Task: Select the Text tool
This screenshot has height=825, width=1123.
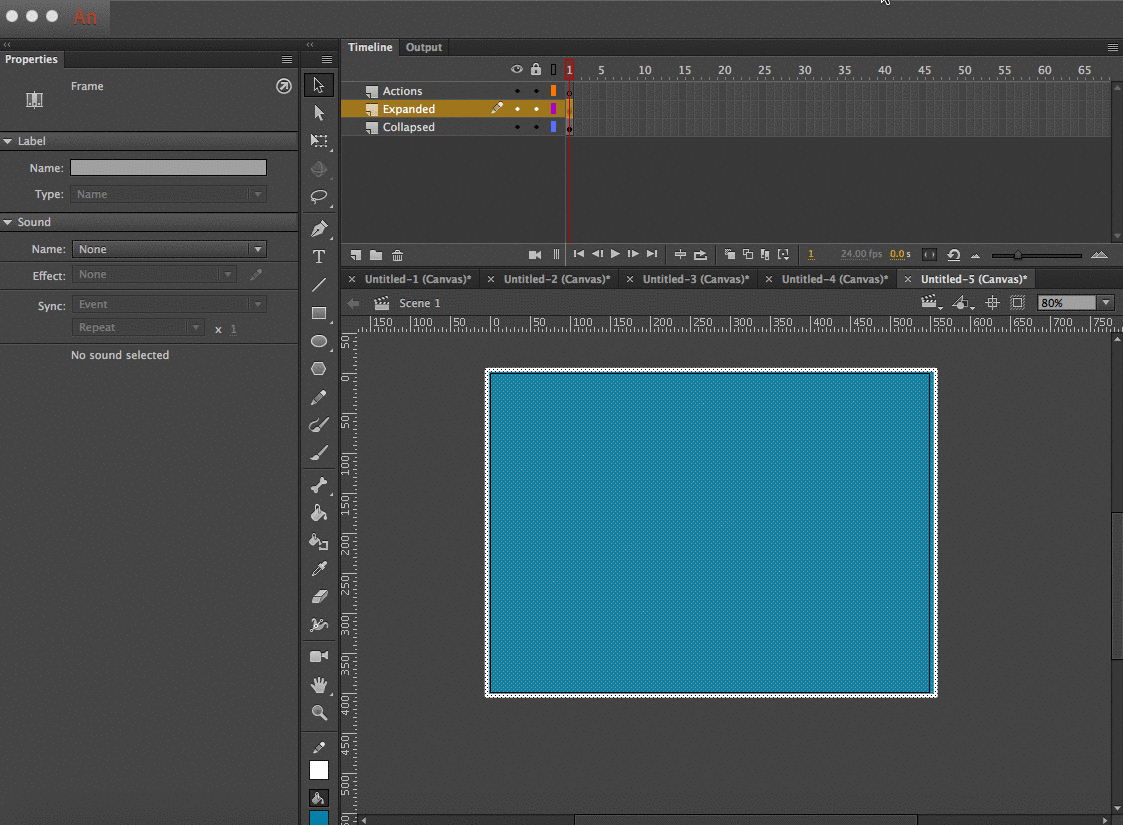Action: click(x=319, y=257)
